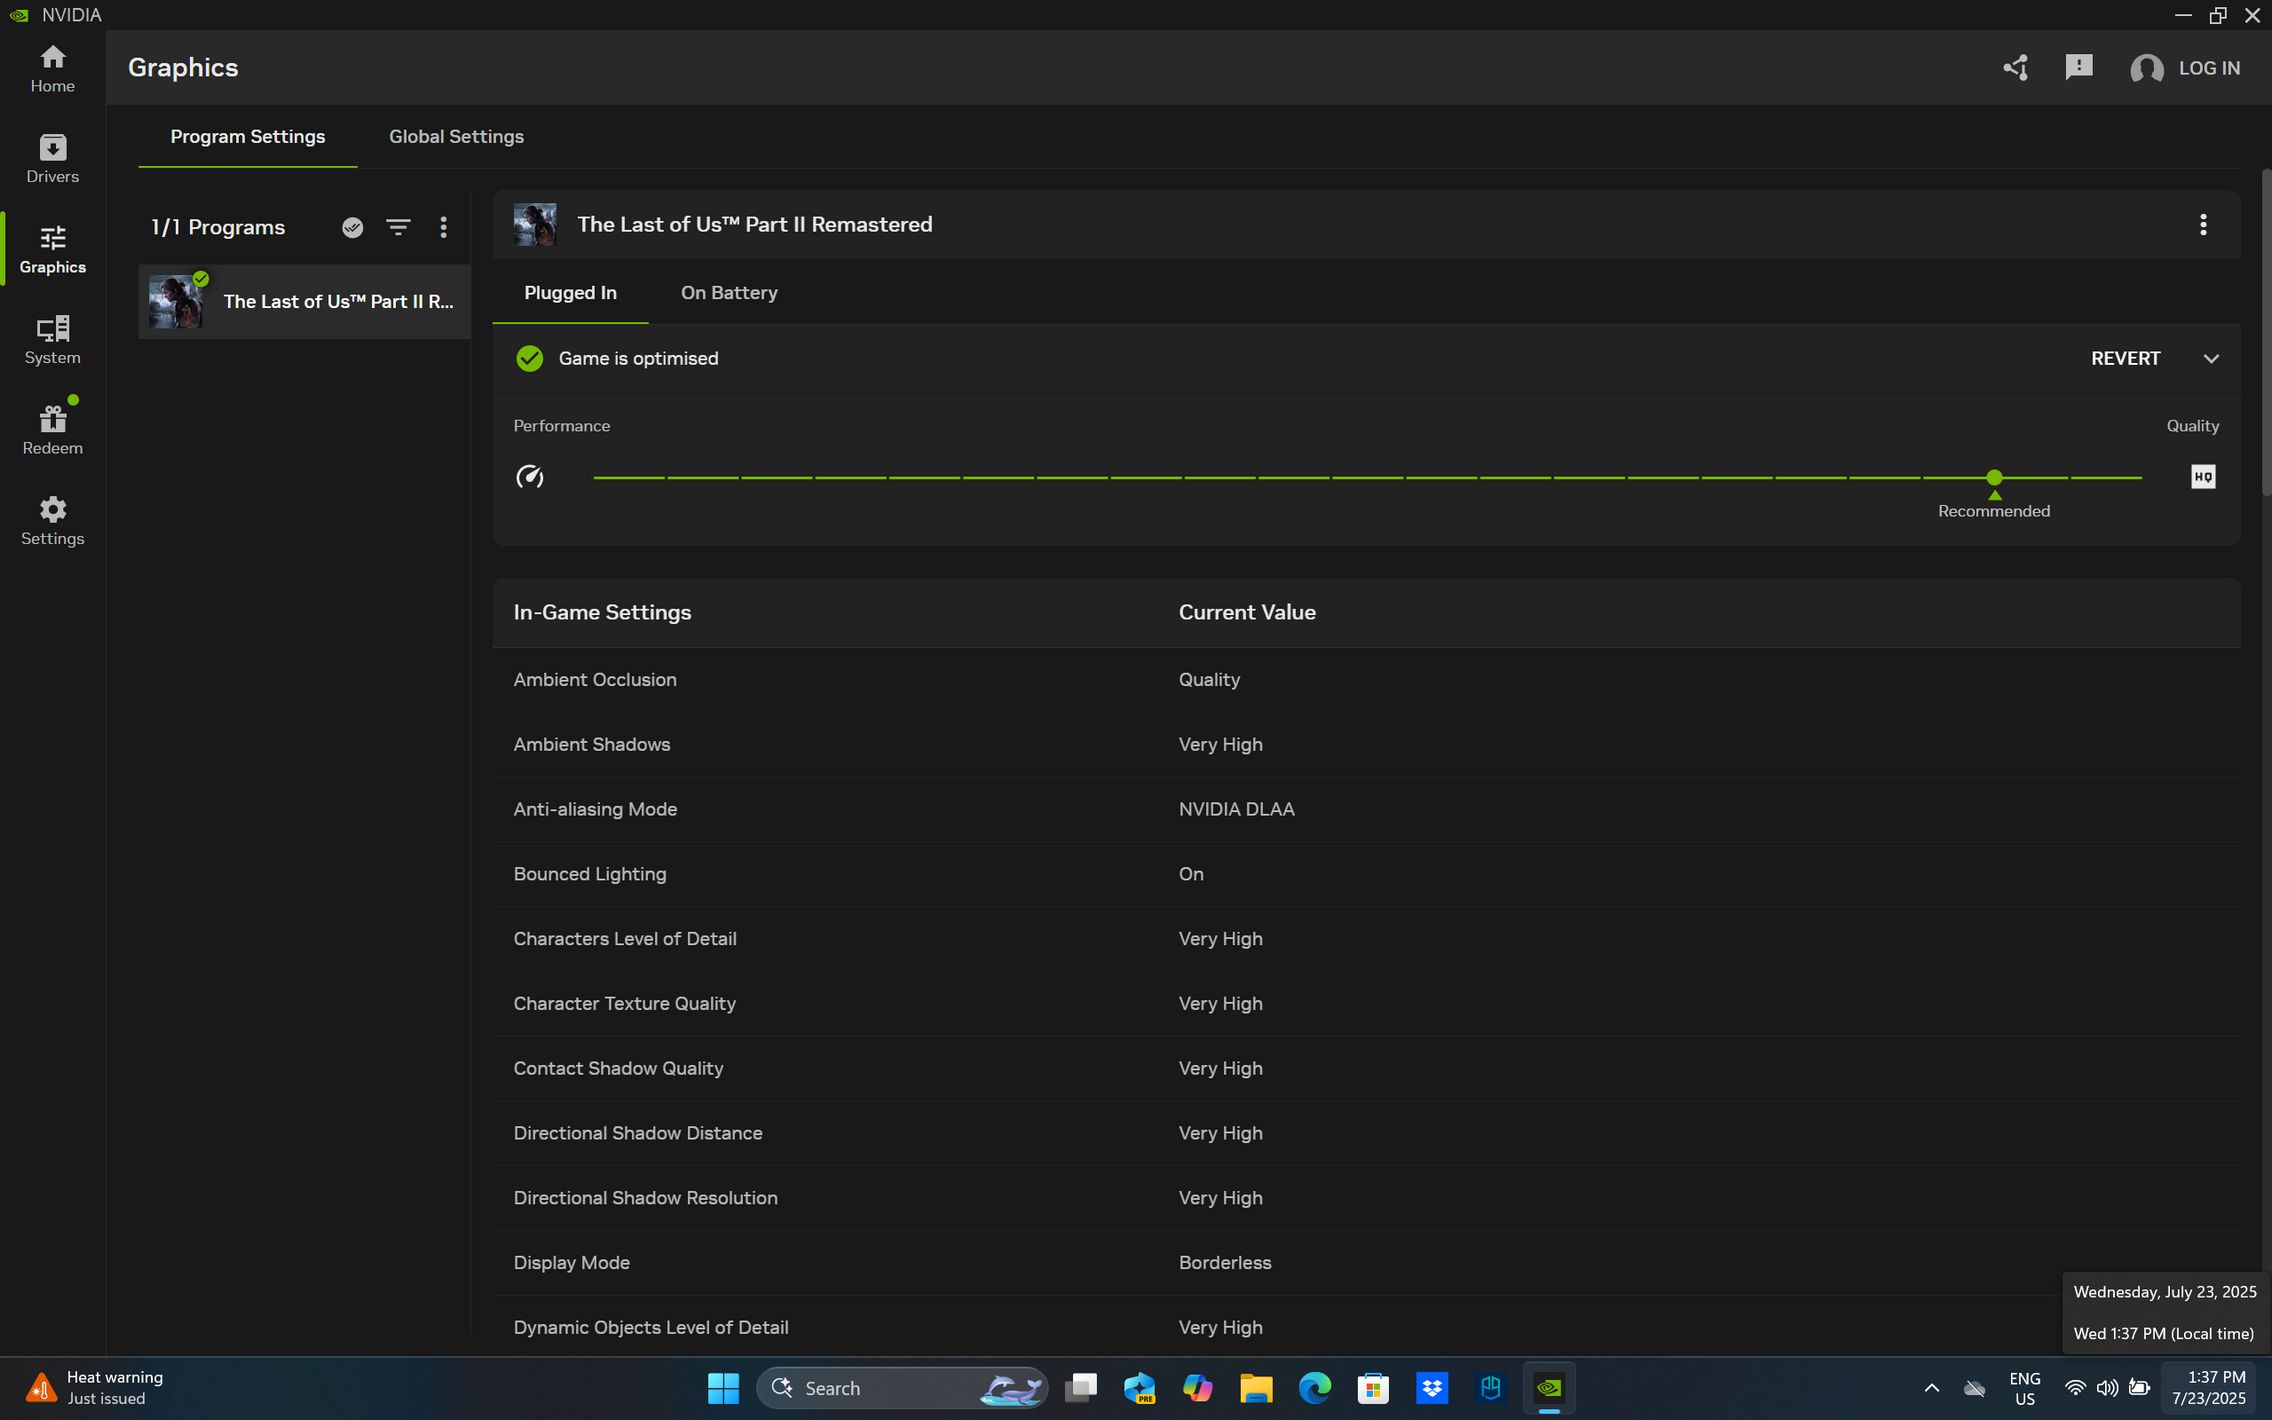The height and width of the screenshot is (1420, 2272).
Task: Select the Plugged In tab
Action: pos(570,293)
